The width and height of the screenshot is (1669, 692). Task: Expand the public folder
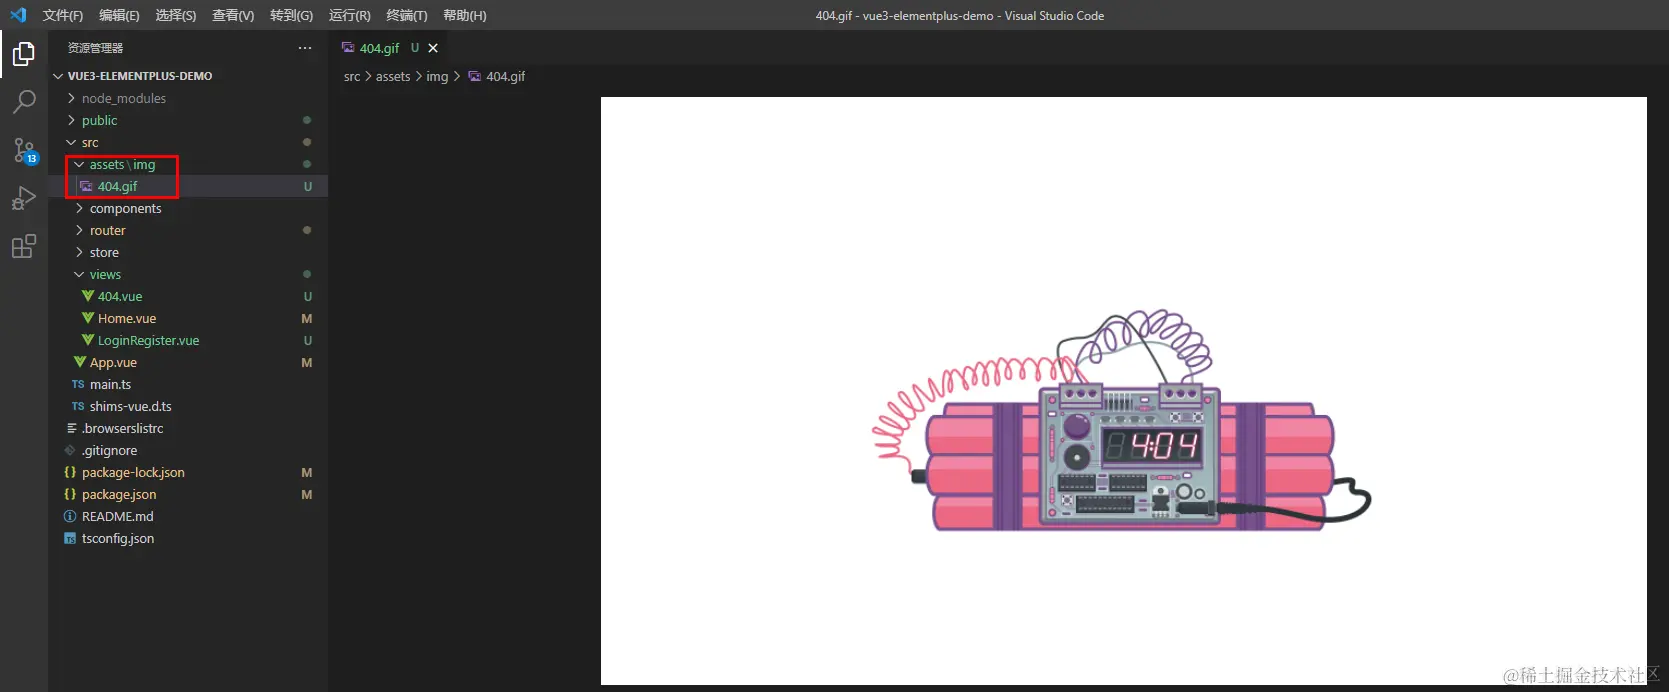click(71, 120)
